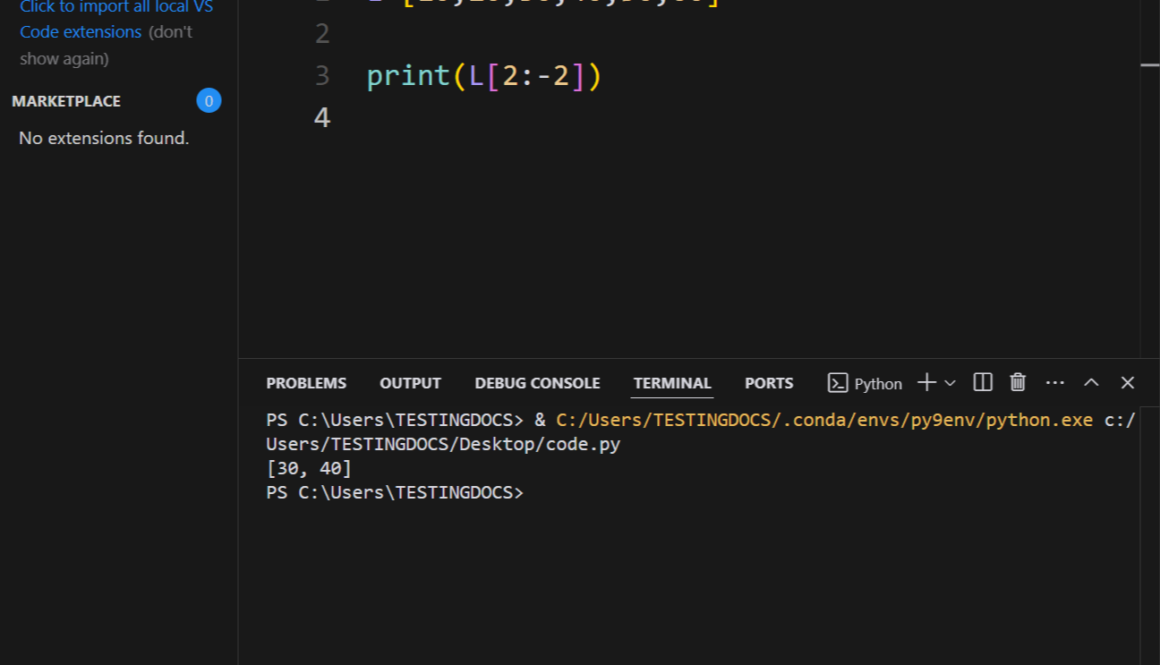Open the launch profile dropdown arrow

tap(950, 383)
